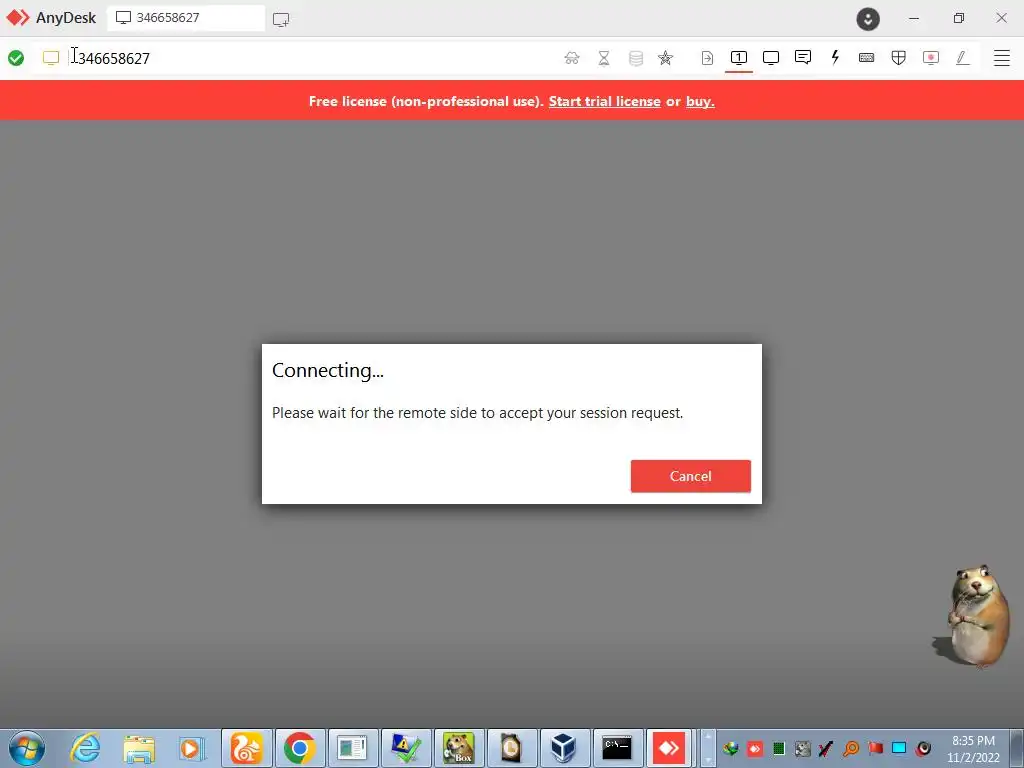The image size is (1024, 768).
Task: Open VirtualBox cube taskbar icon
Action: click(563, 748)
